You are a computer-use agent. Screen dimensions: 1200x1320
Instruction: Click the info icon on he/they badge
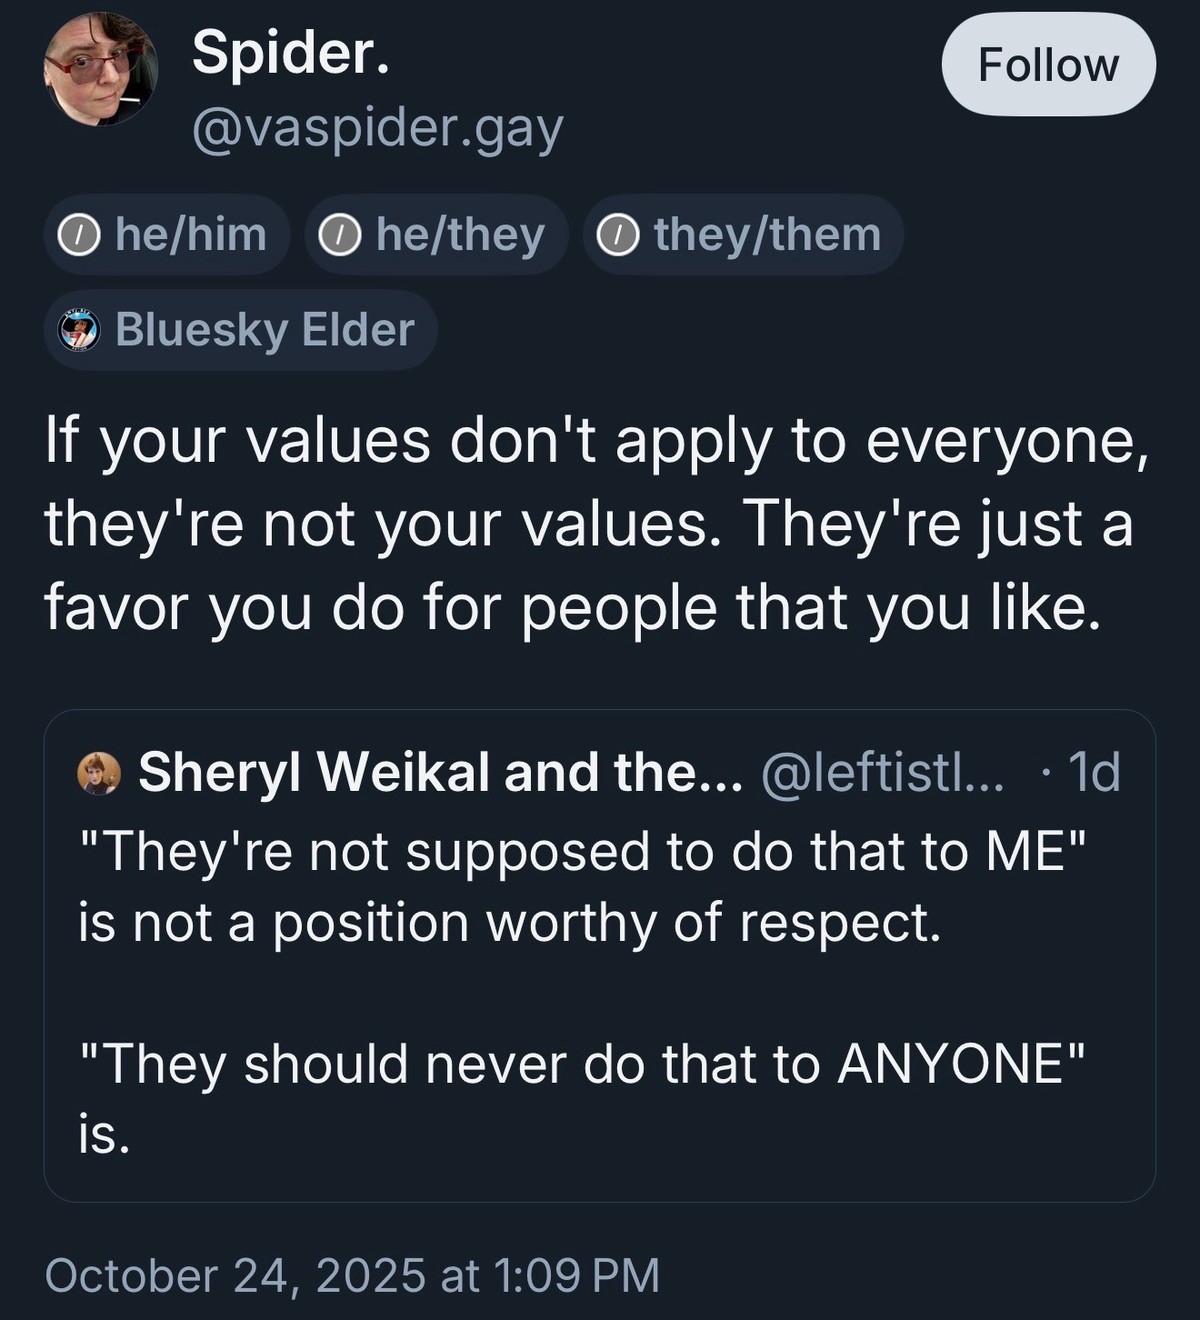coord(340,234)
